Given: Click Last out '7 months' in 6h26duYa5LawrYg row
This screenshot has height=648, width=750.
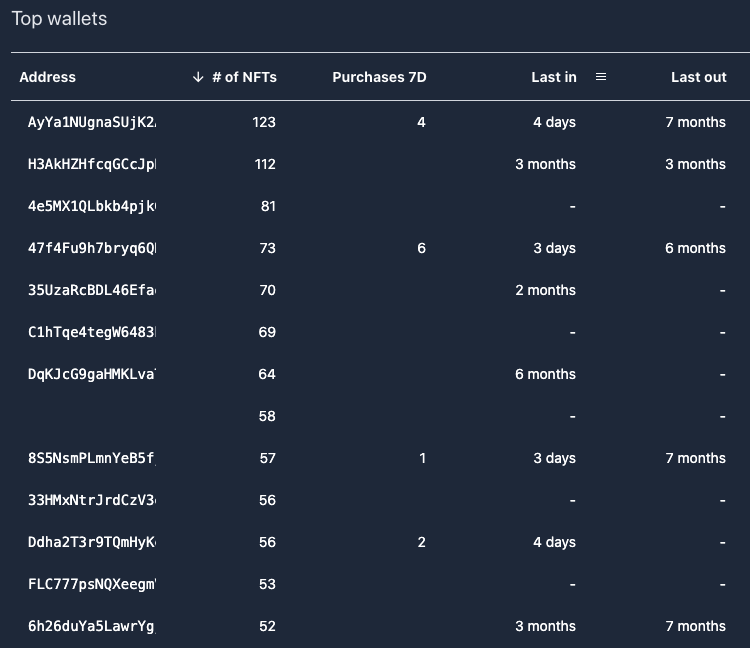Looking at the screenshot, I should (695, 626).
